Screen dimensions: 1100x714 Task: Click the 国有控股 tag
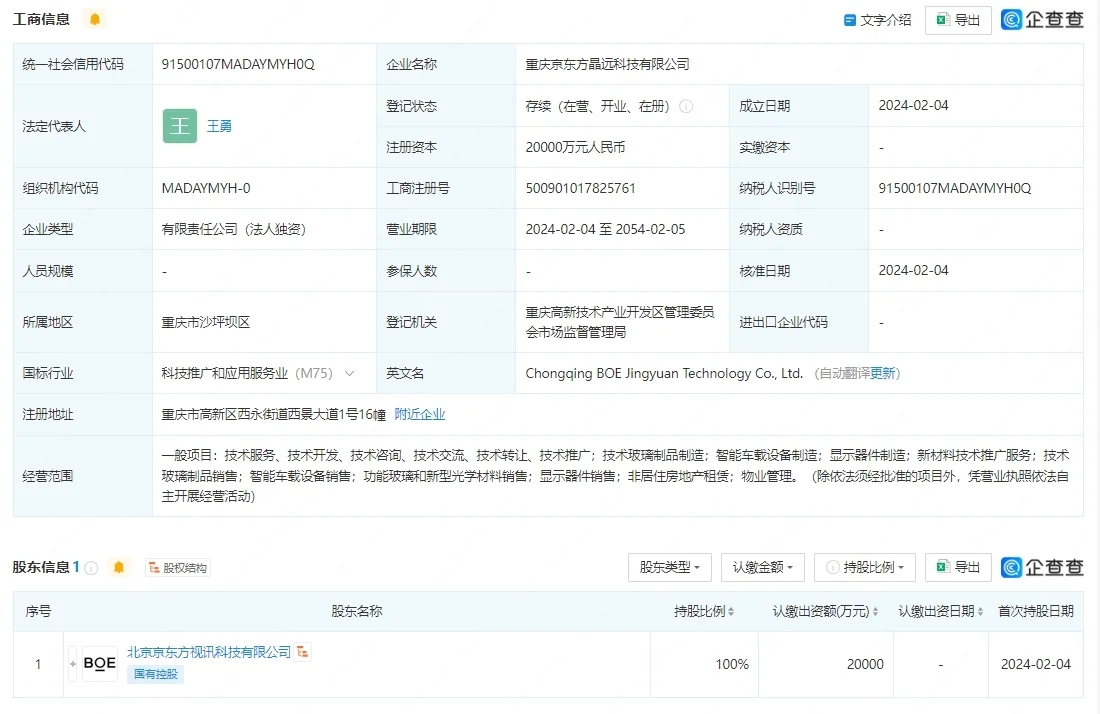pyautogui.click(x=156, y=675)
